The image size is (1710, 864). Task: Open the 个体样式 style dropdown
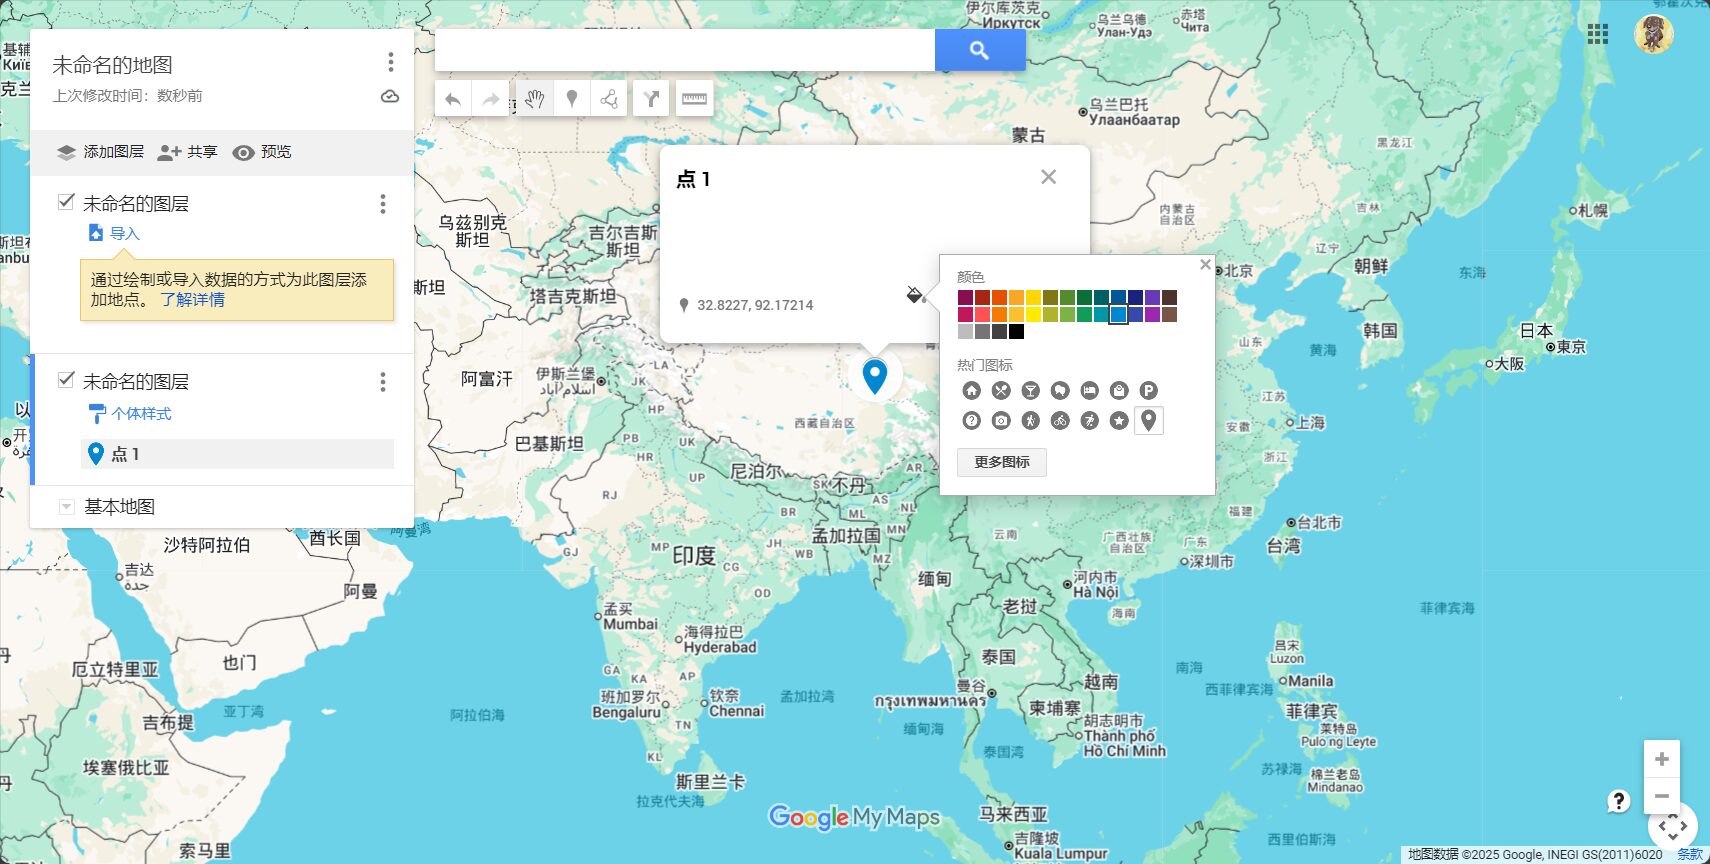click(x=130, y=414)
